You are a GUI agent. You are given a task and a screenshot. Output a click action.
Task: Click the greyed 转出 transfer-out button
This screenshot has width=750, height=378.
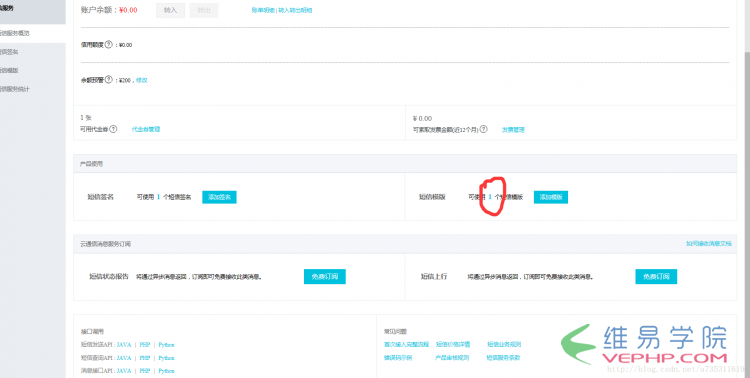204,11
